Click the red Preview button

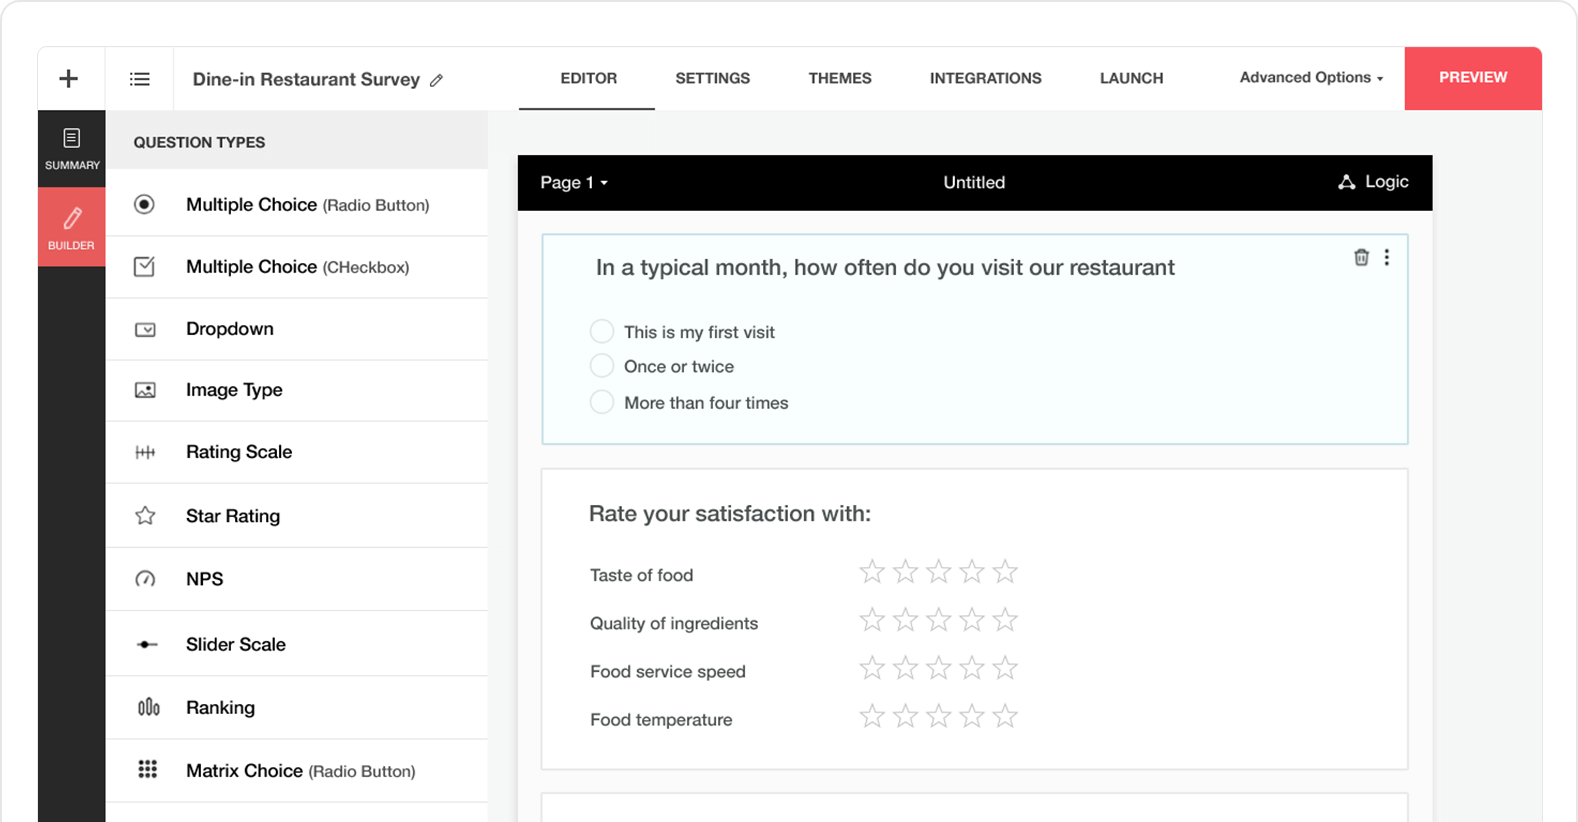pos(1472,78)
